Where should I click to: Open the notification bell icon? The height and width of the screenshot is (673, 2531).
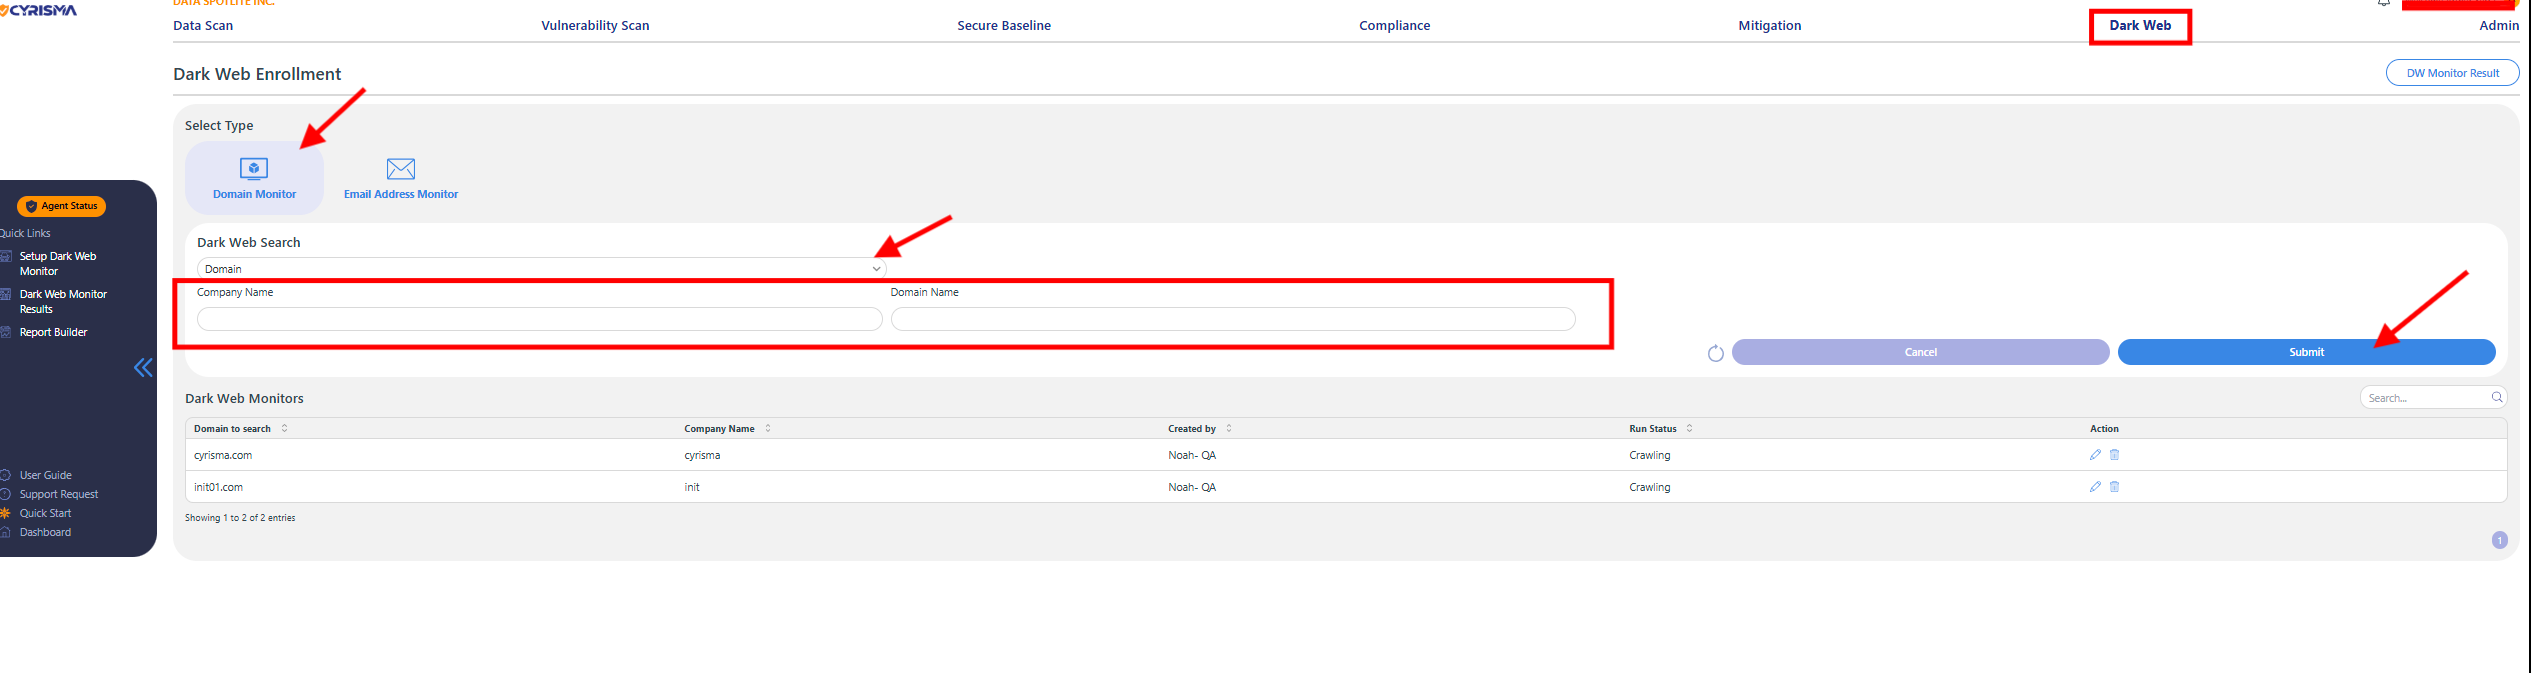click(2384, 3)
